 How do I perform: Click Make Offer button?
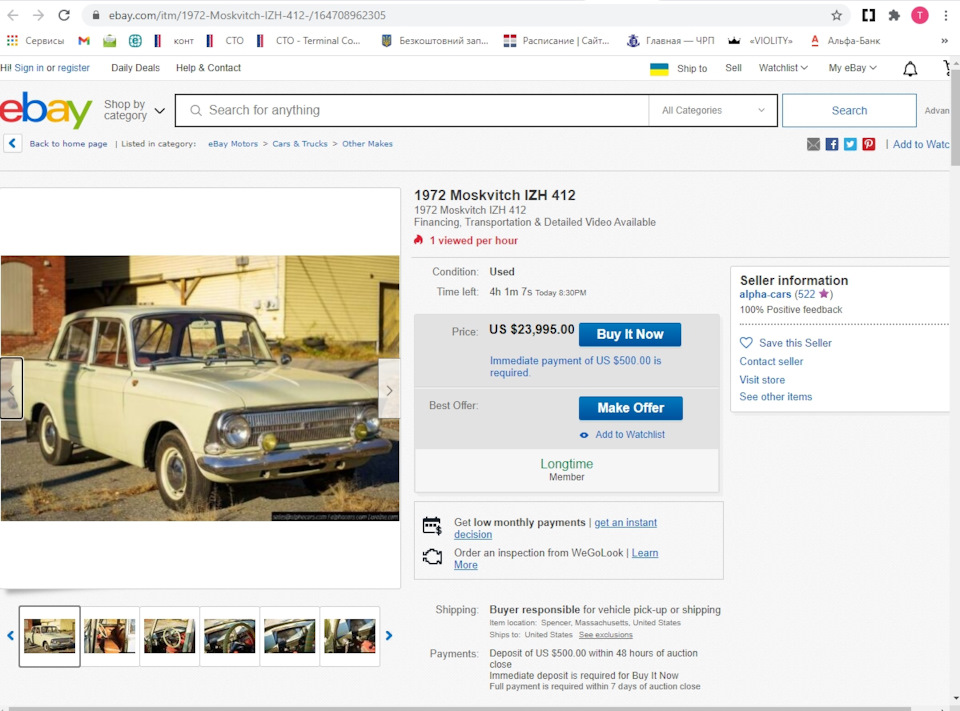click(x=631, y=408)
